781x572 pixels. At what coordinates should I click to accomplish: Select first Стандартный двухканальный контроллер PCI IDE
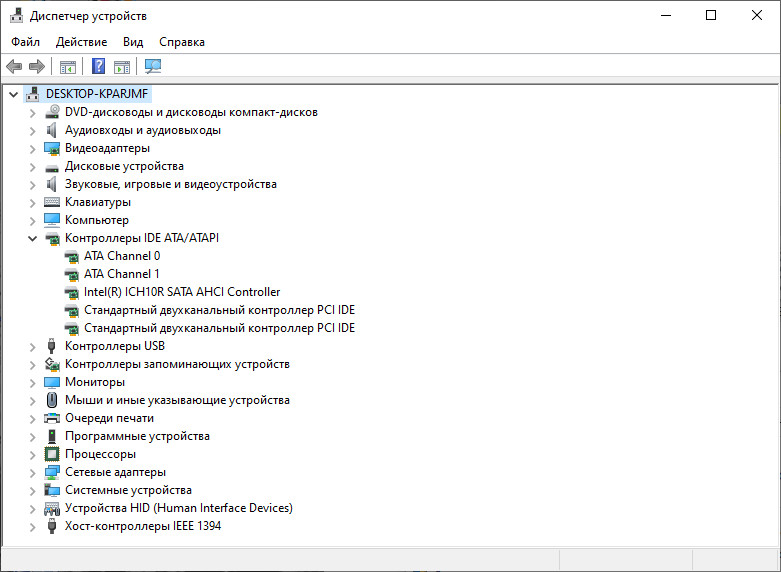[x=219, y=310]
